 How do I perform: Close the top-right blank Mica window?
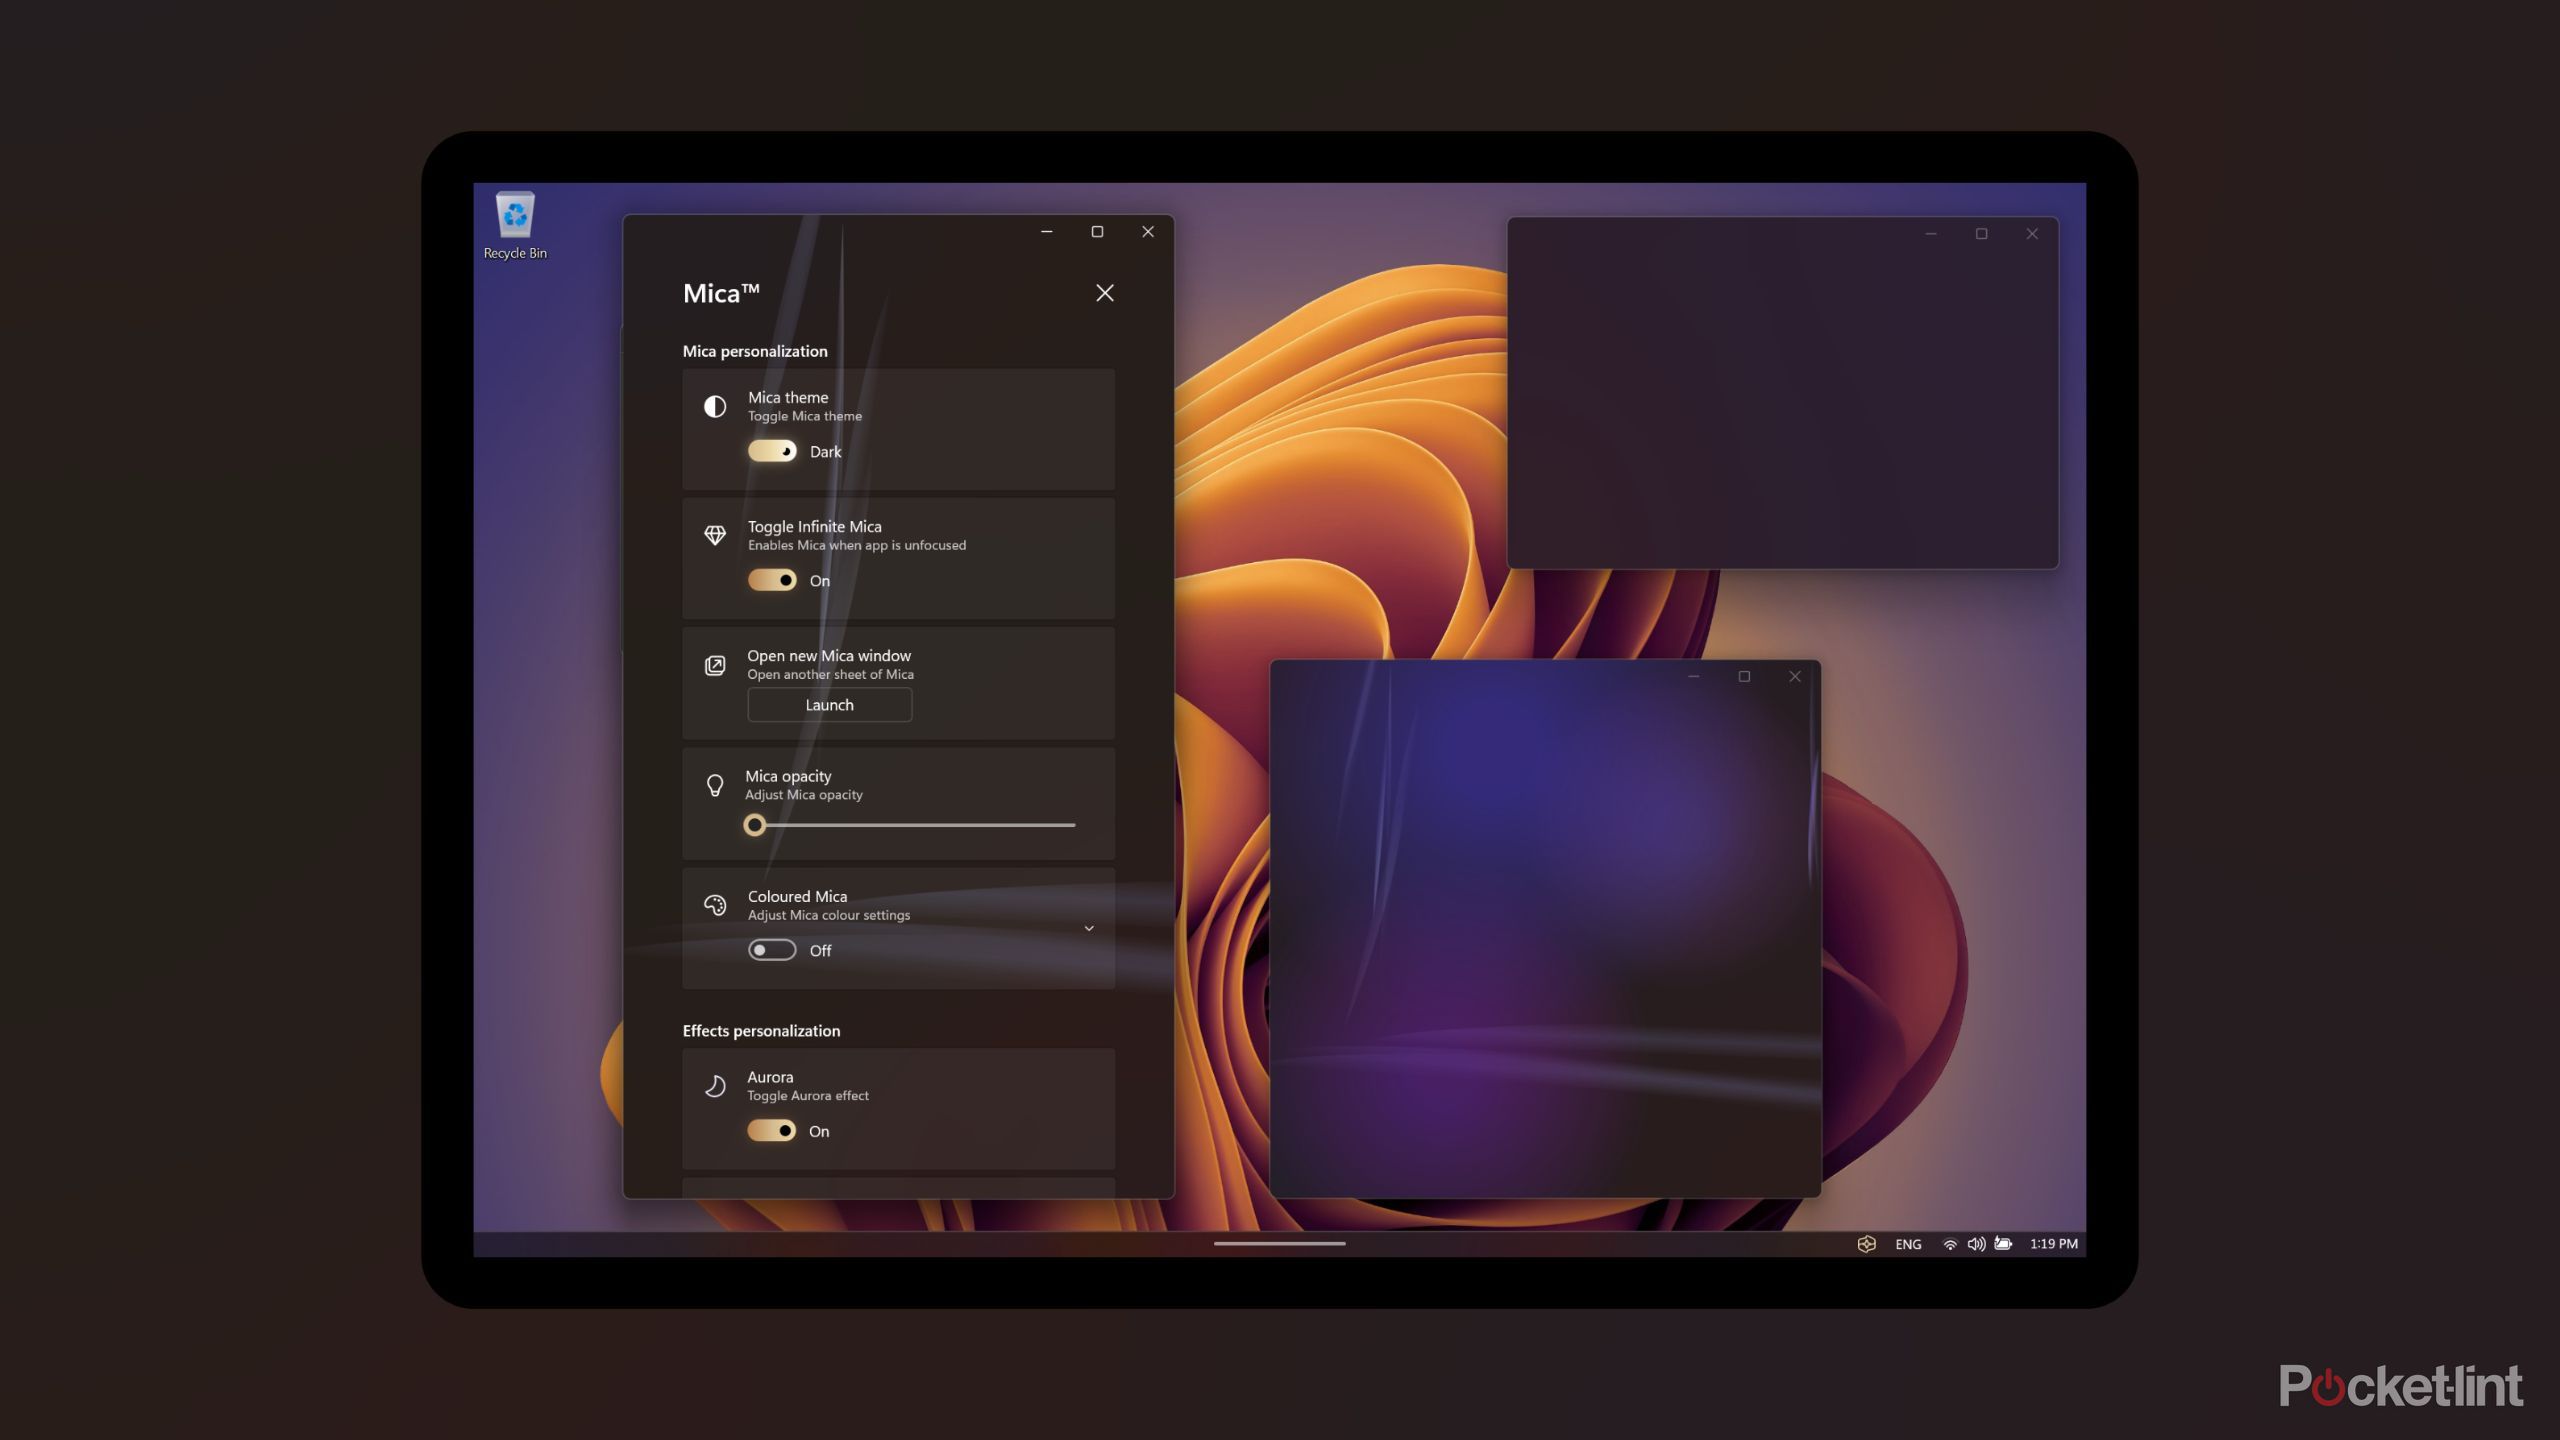click(2032, 234)
